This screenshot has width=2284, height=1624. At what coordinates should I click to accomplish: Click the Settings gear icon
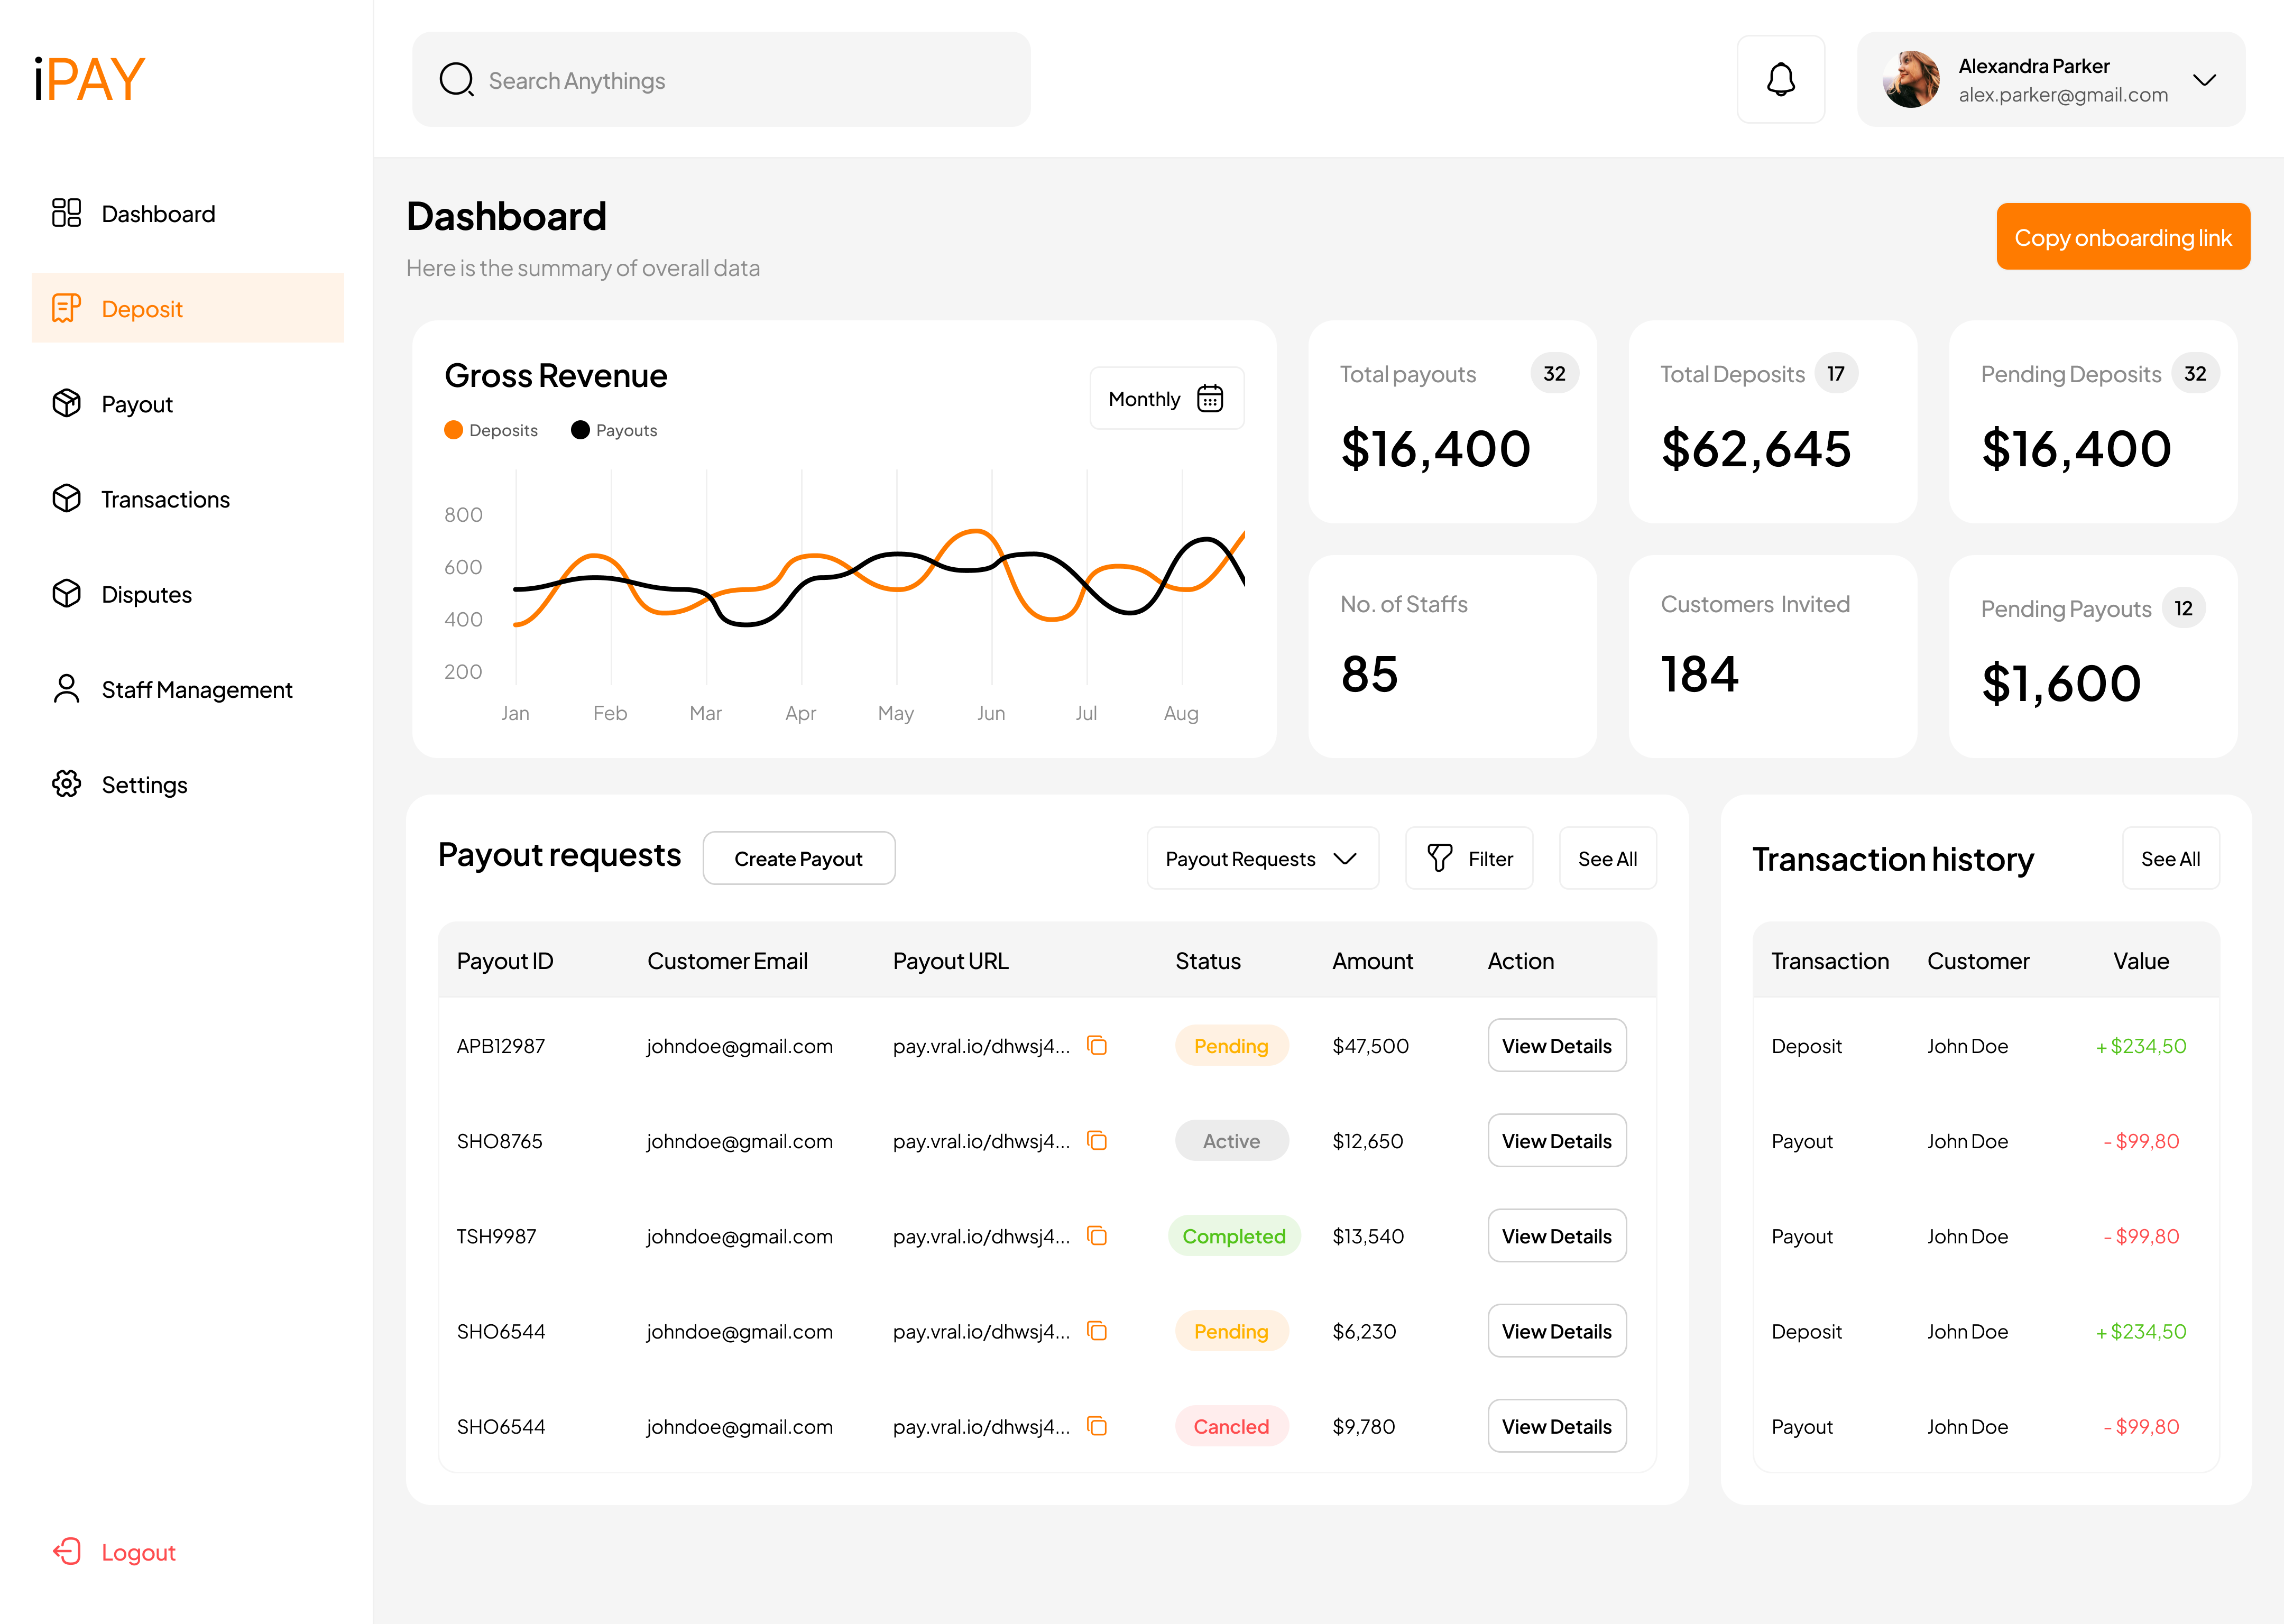pyautogui.click(x=66, y=783)
